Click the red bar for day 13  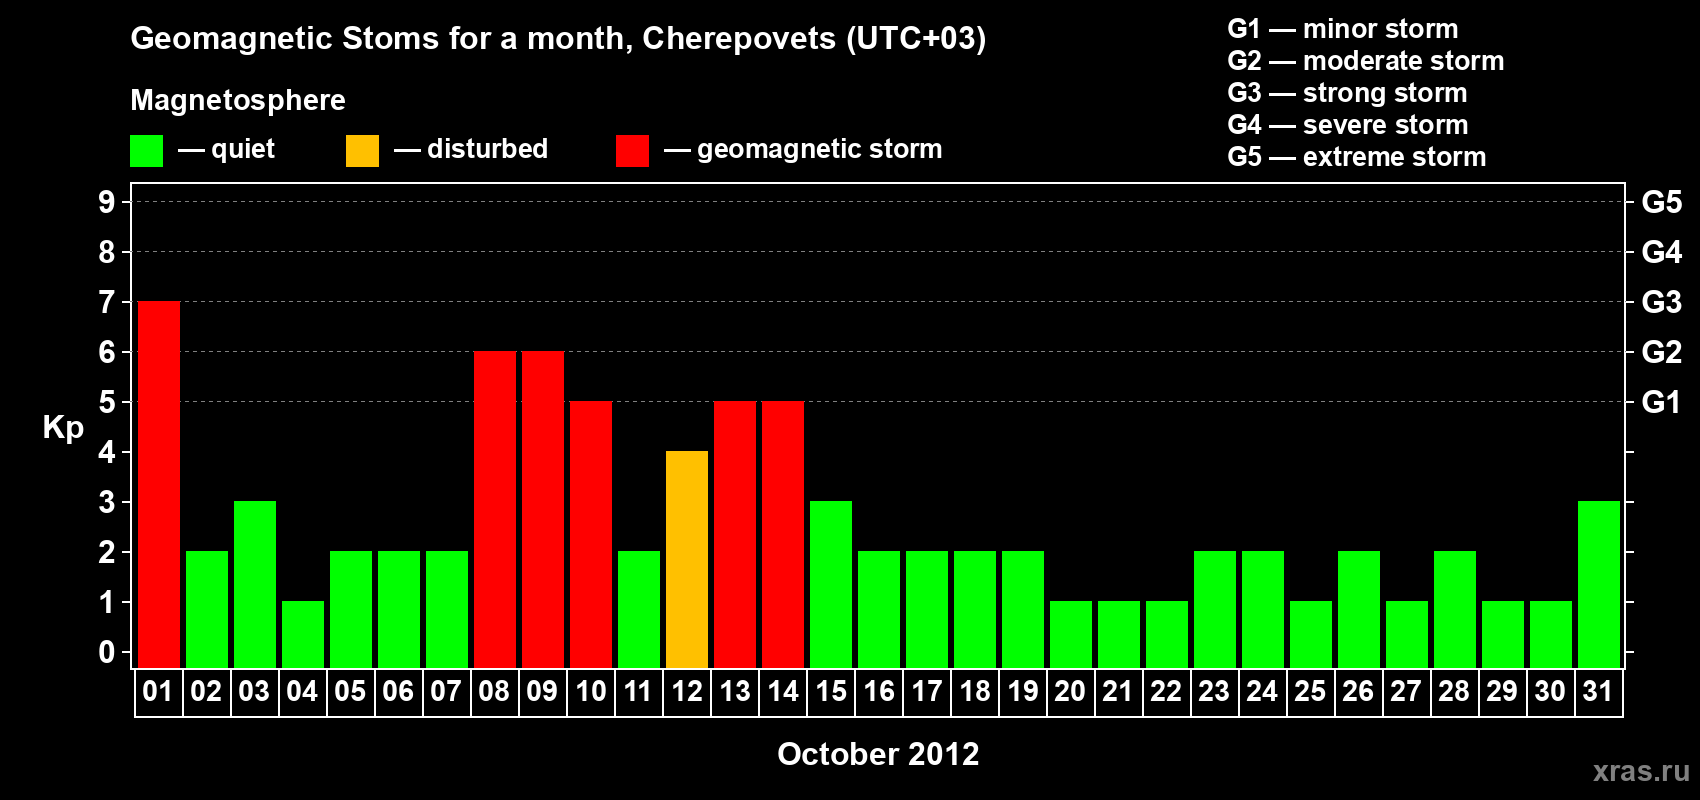(x=735, y=535)
